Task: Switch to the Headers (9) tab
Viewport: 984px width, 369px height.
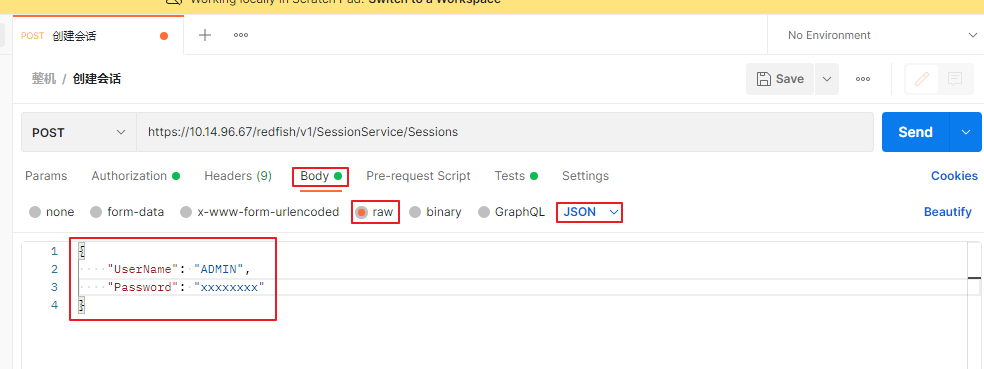Action: pos(238,176)
